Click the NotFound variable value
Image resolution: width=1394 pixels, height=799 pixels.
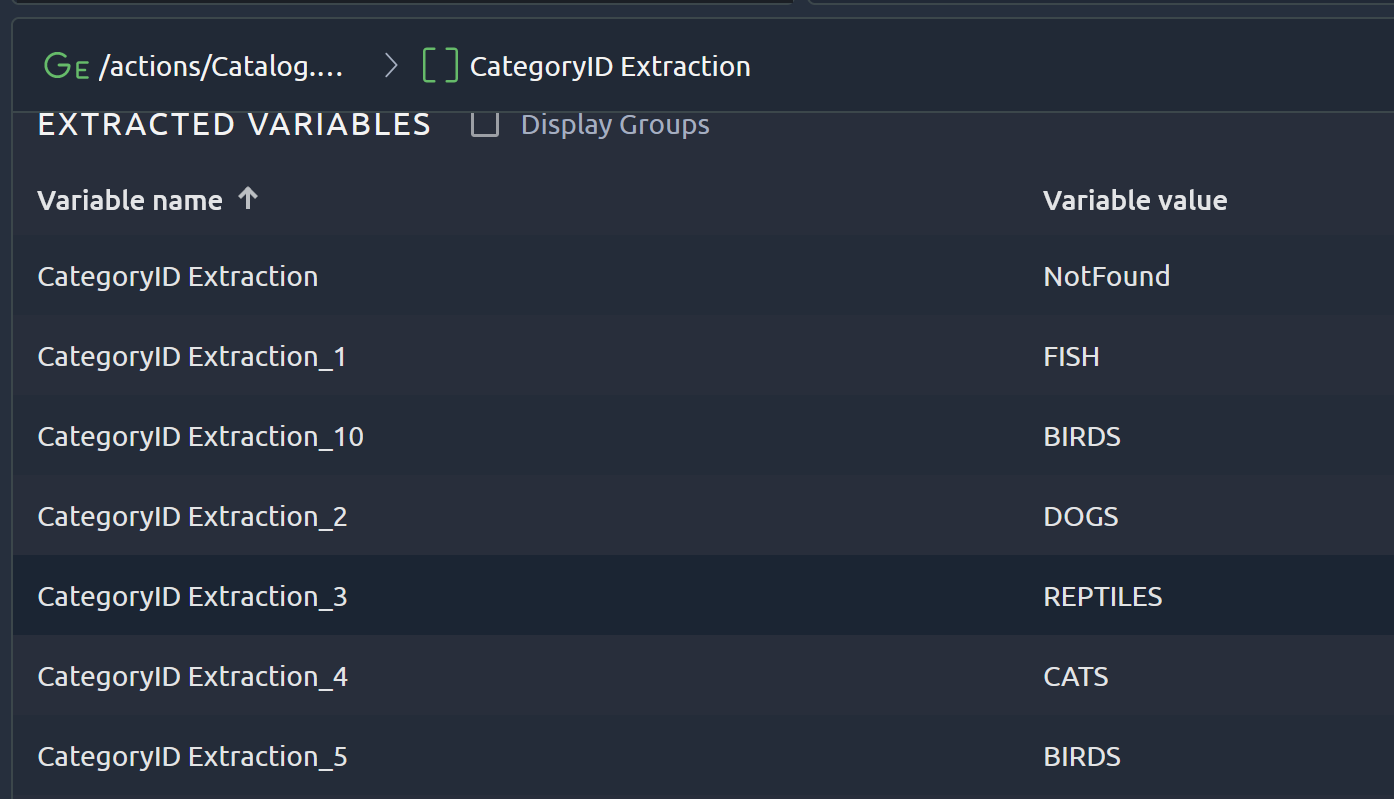[x=1106, y=276]
